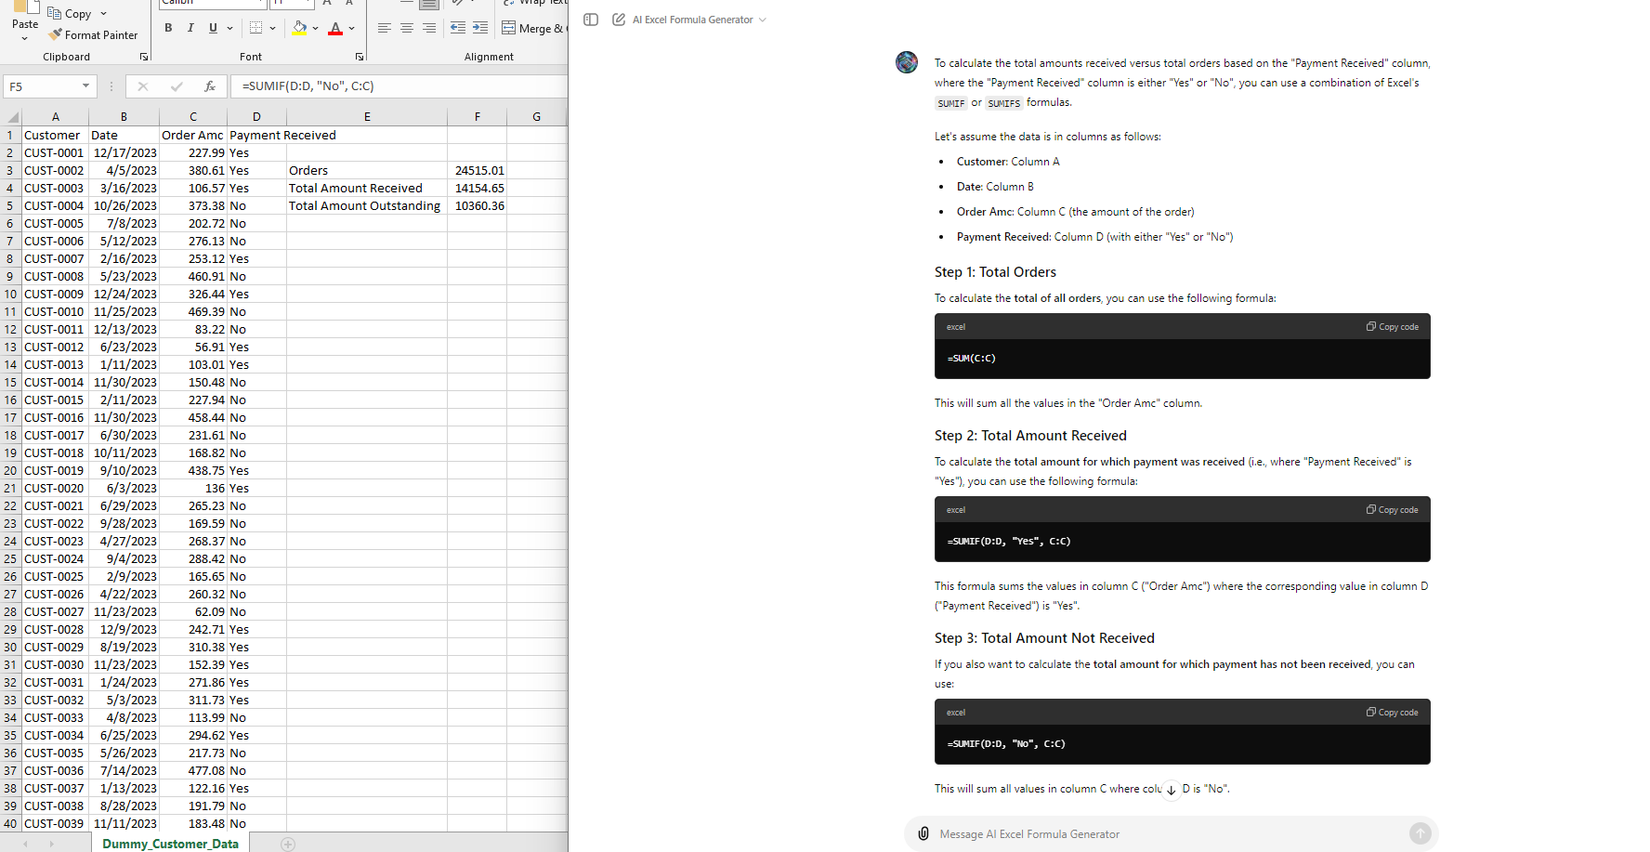The height and width of the screenshot is (852, 1650).
Task: Copy code for the SUM(C:C) formula
Action: click(1392, 326)
